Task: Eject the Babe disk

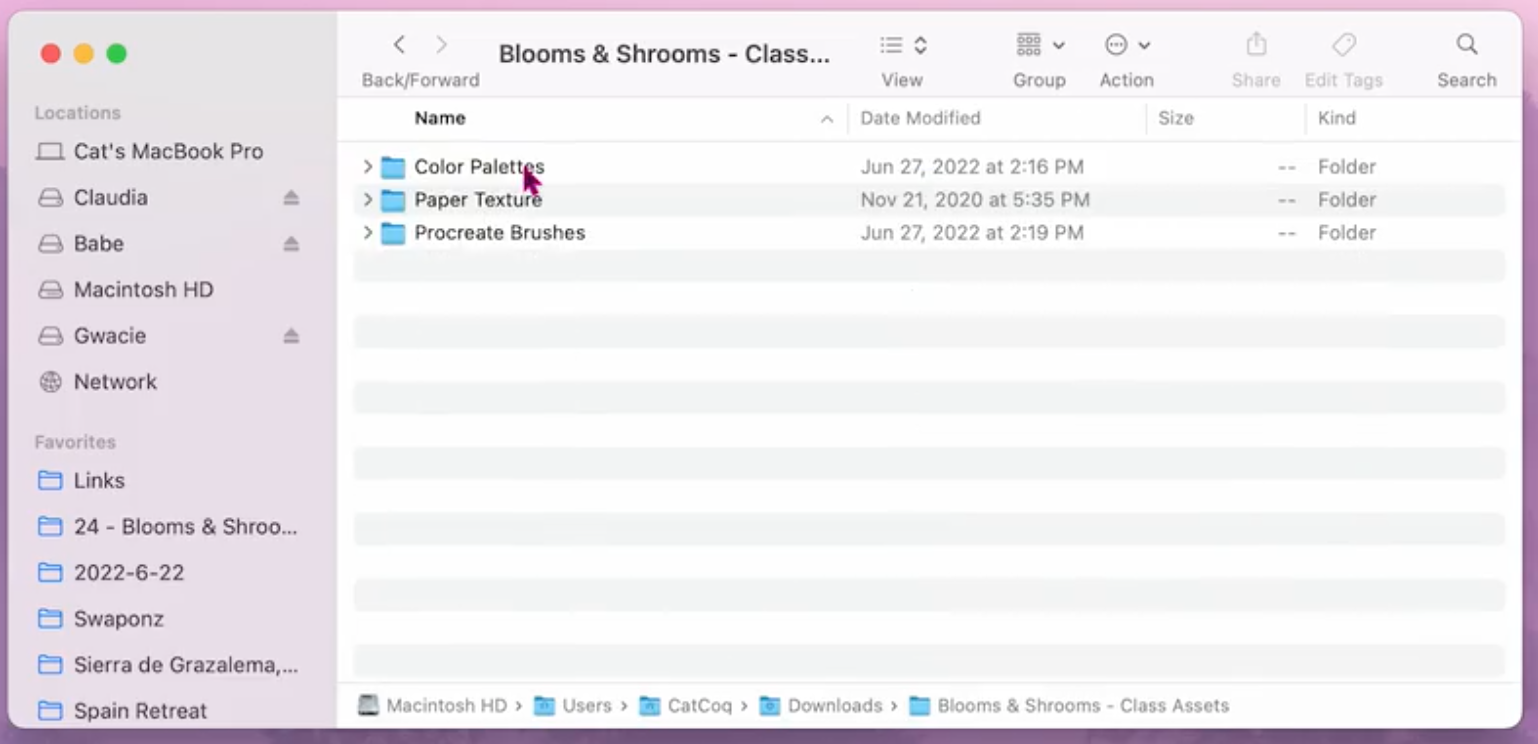Action: pyautogui.click(x=290, y=243)
